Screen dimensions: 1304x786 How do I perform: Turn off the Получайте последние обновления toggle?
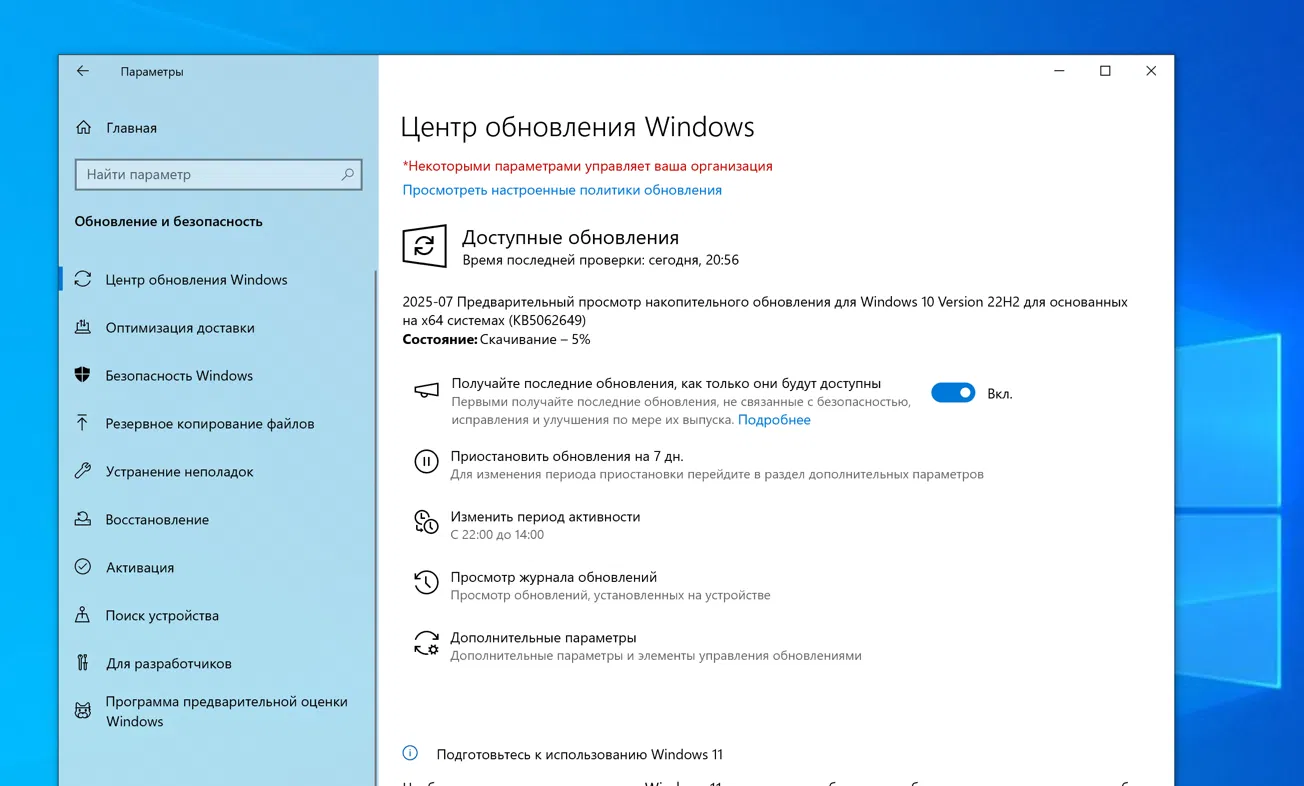(953, 393)
